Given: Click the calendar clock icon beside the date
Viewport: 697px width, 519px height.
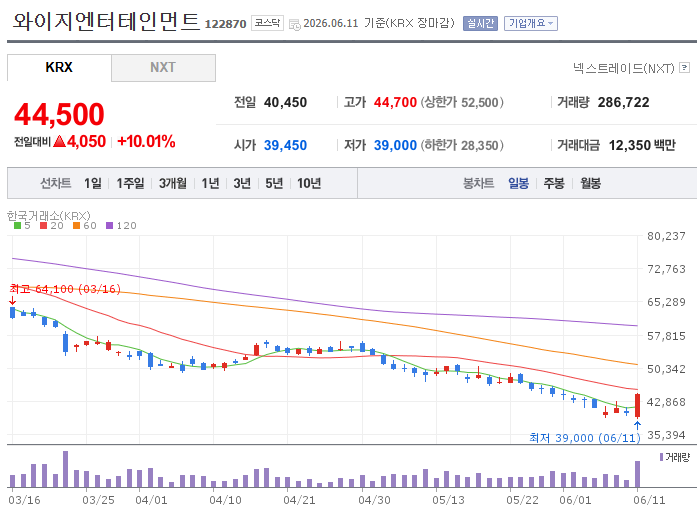Looking at the screenshot, I should pos(295,24).
